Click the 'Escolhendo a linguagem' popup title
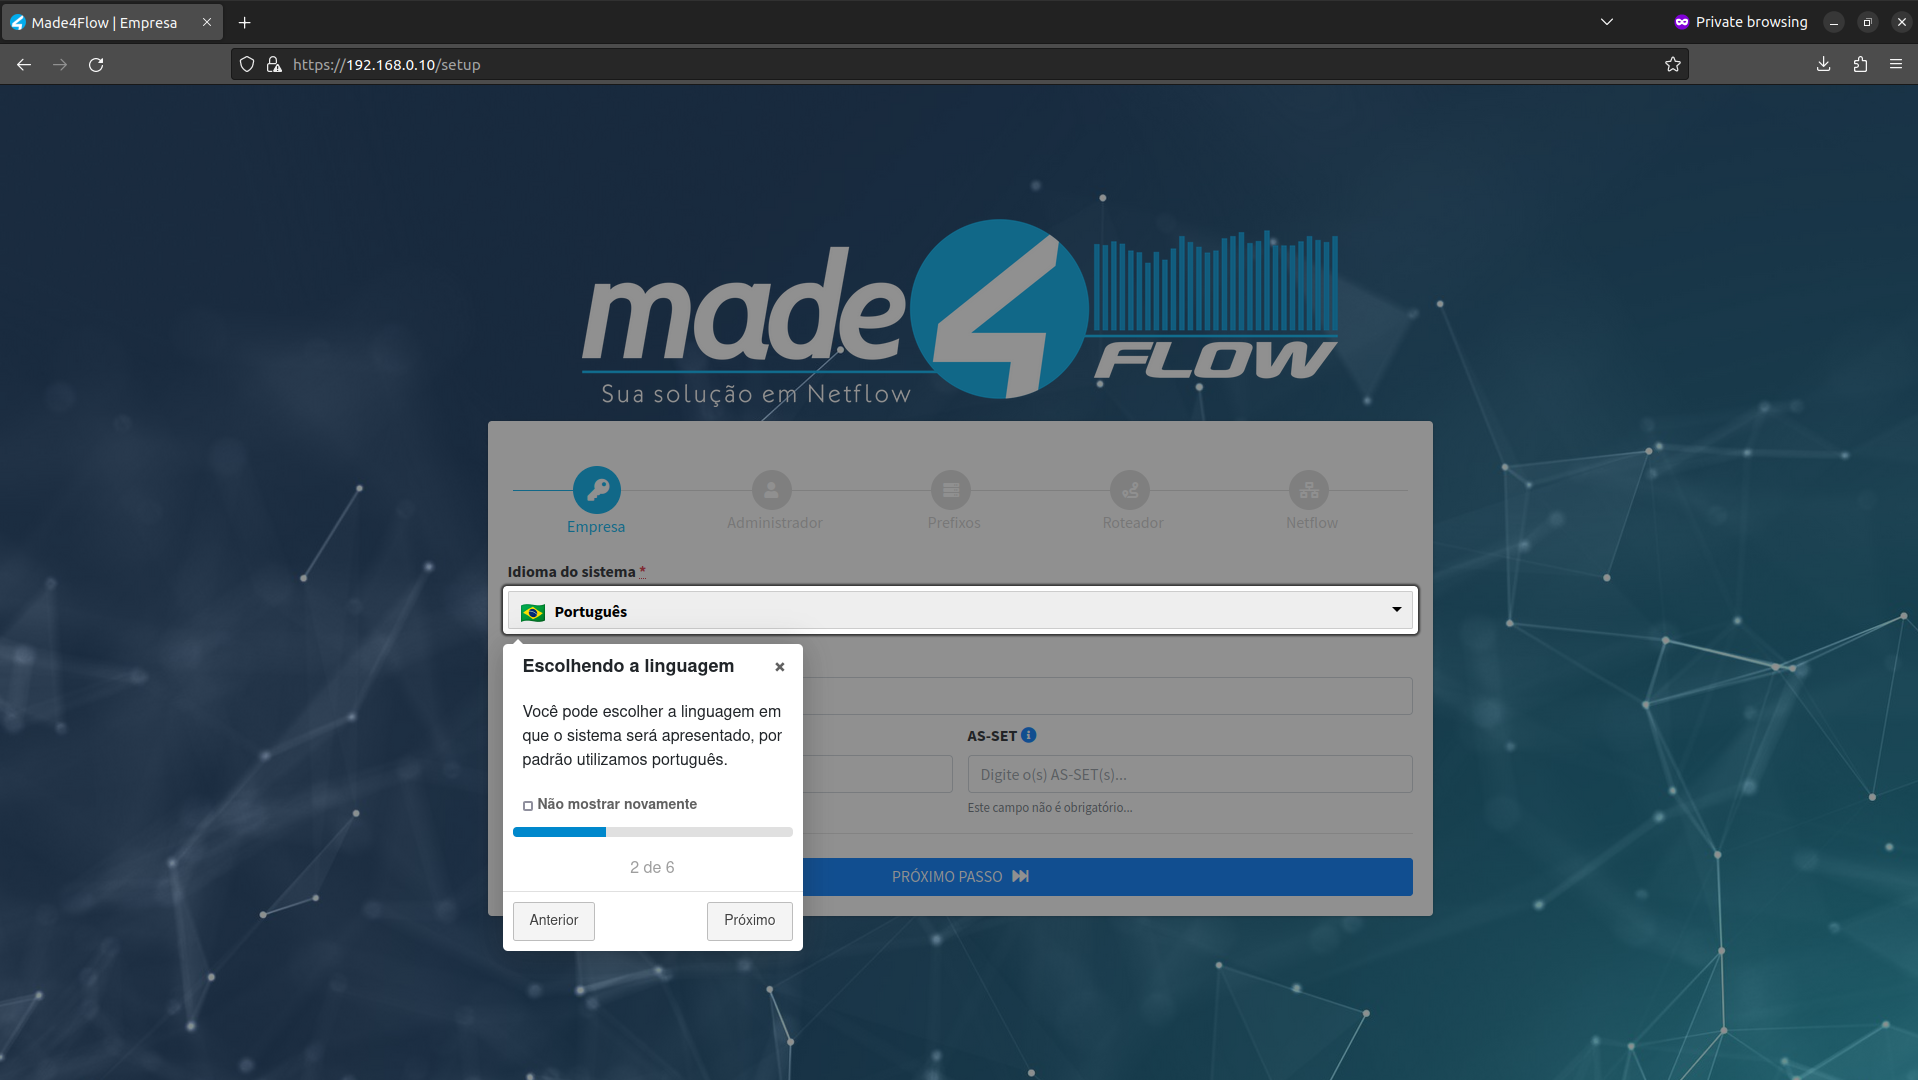 coord(628,666)
